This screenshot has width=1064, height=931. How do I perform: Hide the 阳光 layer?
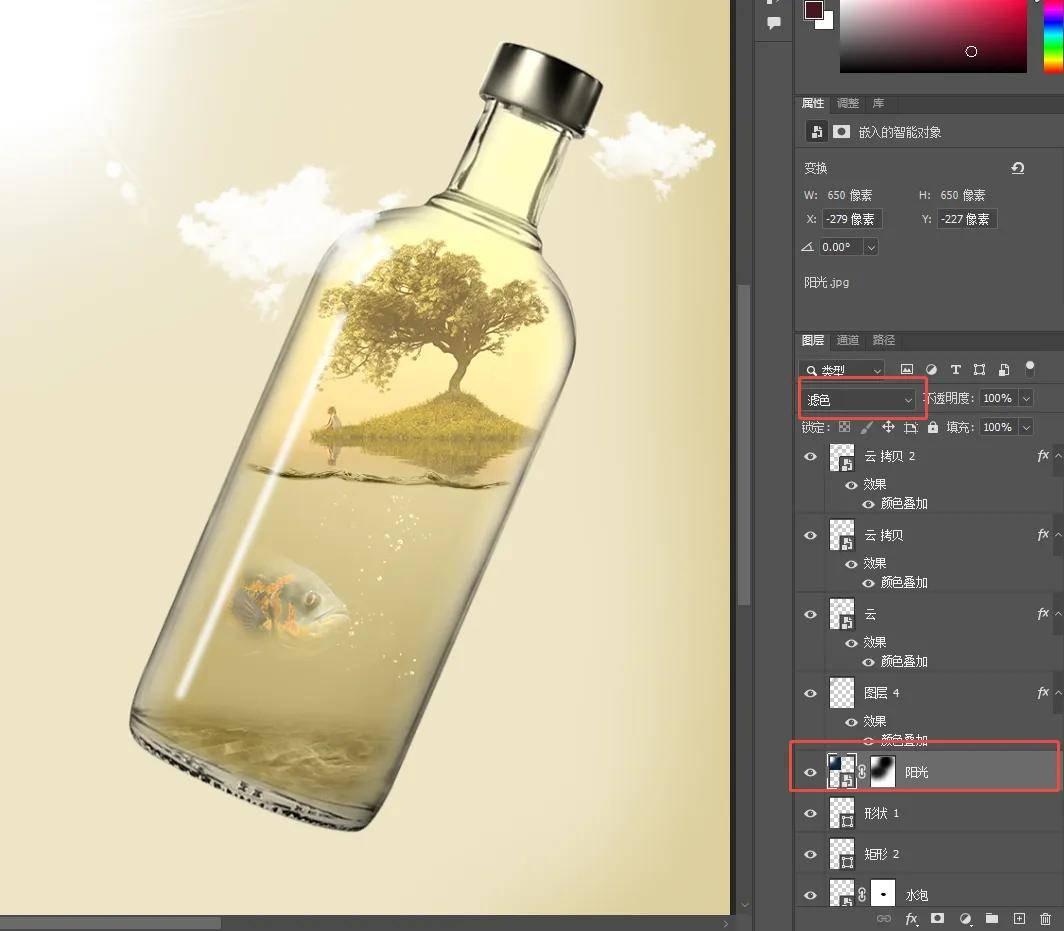pos(810,771)
